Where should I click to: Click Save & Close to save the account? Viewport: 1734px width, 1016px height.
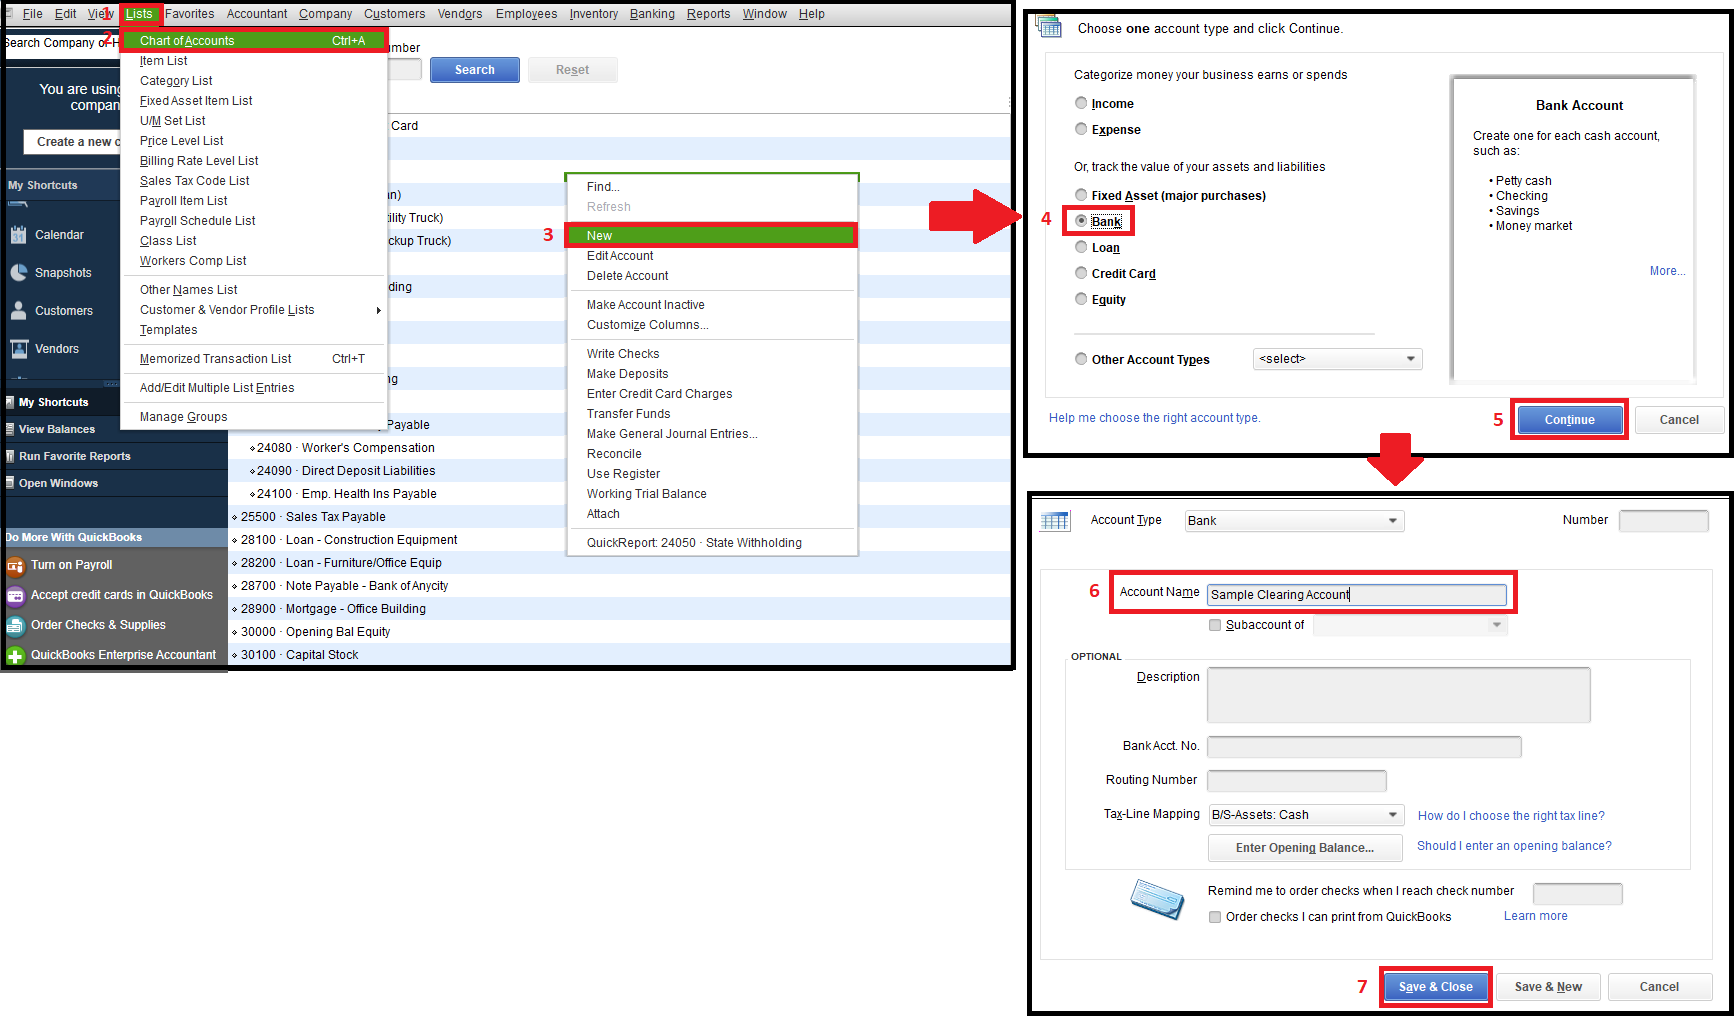coord(1435,986)
